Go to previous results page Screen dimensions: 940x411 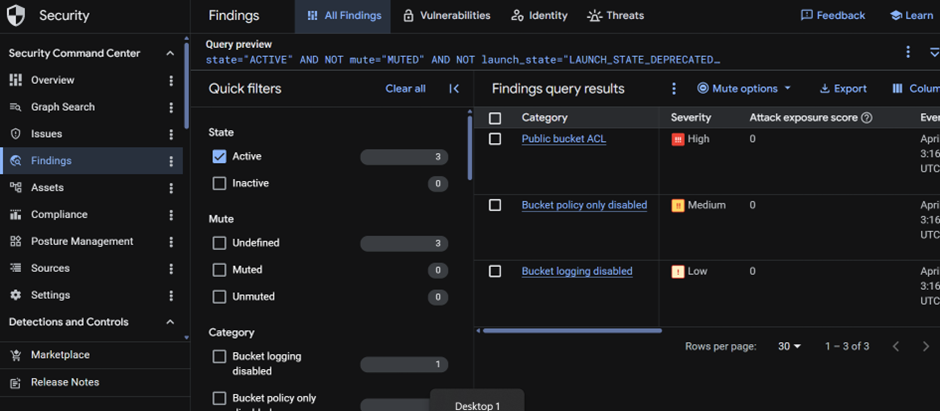(896, 346)
